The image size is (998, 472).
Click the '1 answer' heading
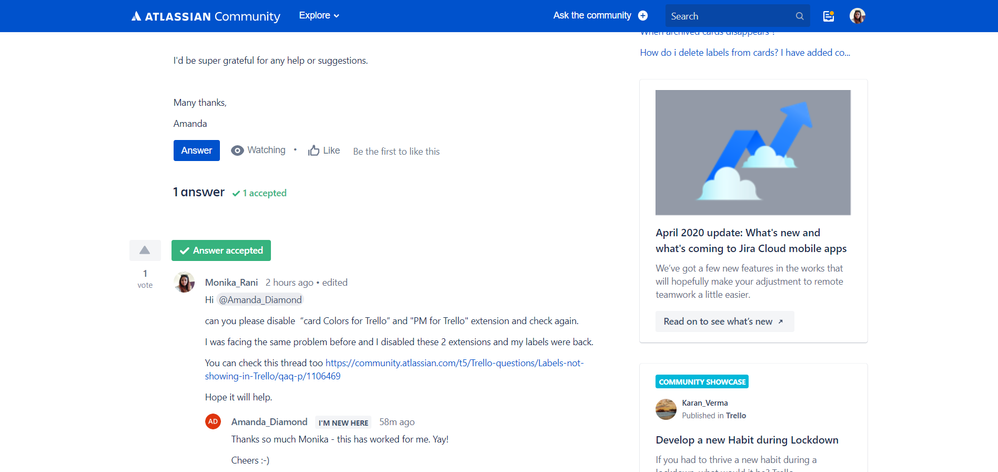(x=199, y=192)
